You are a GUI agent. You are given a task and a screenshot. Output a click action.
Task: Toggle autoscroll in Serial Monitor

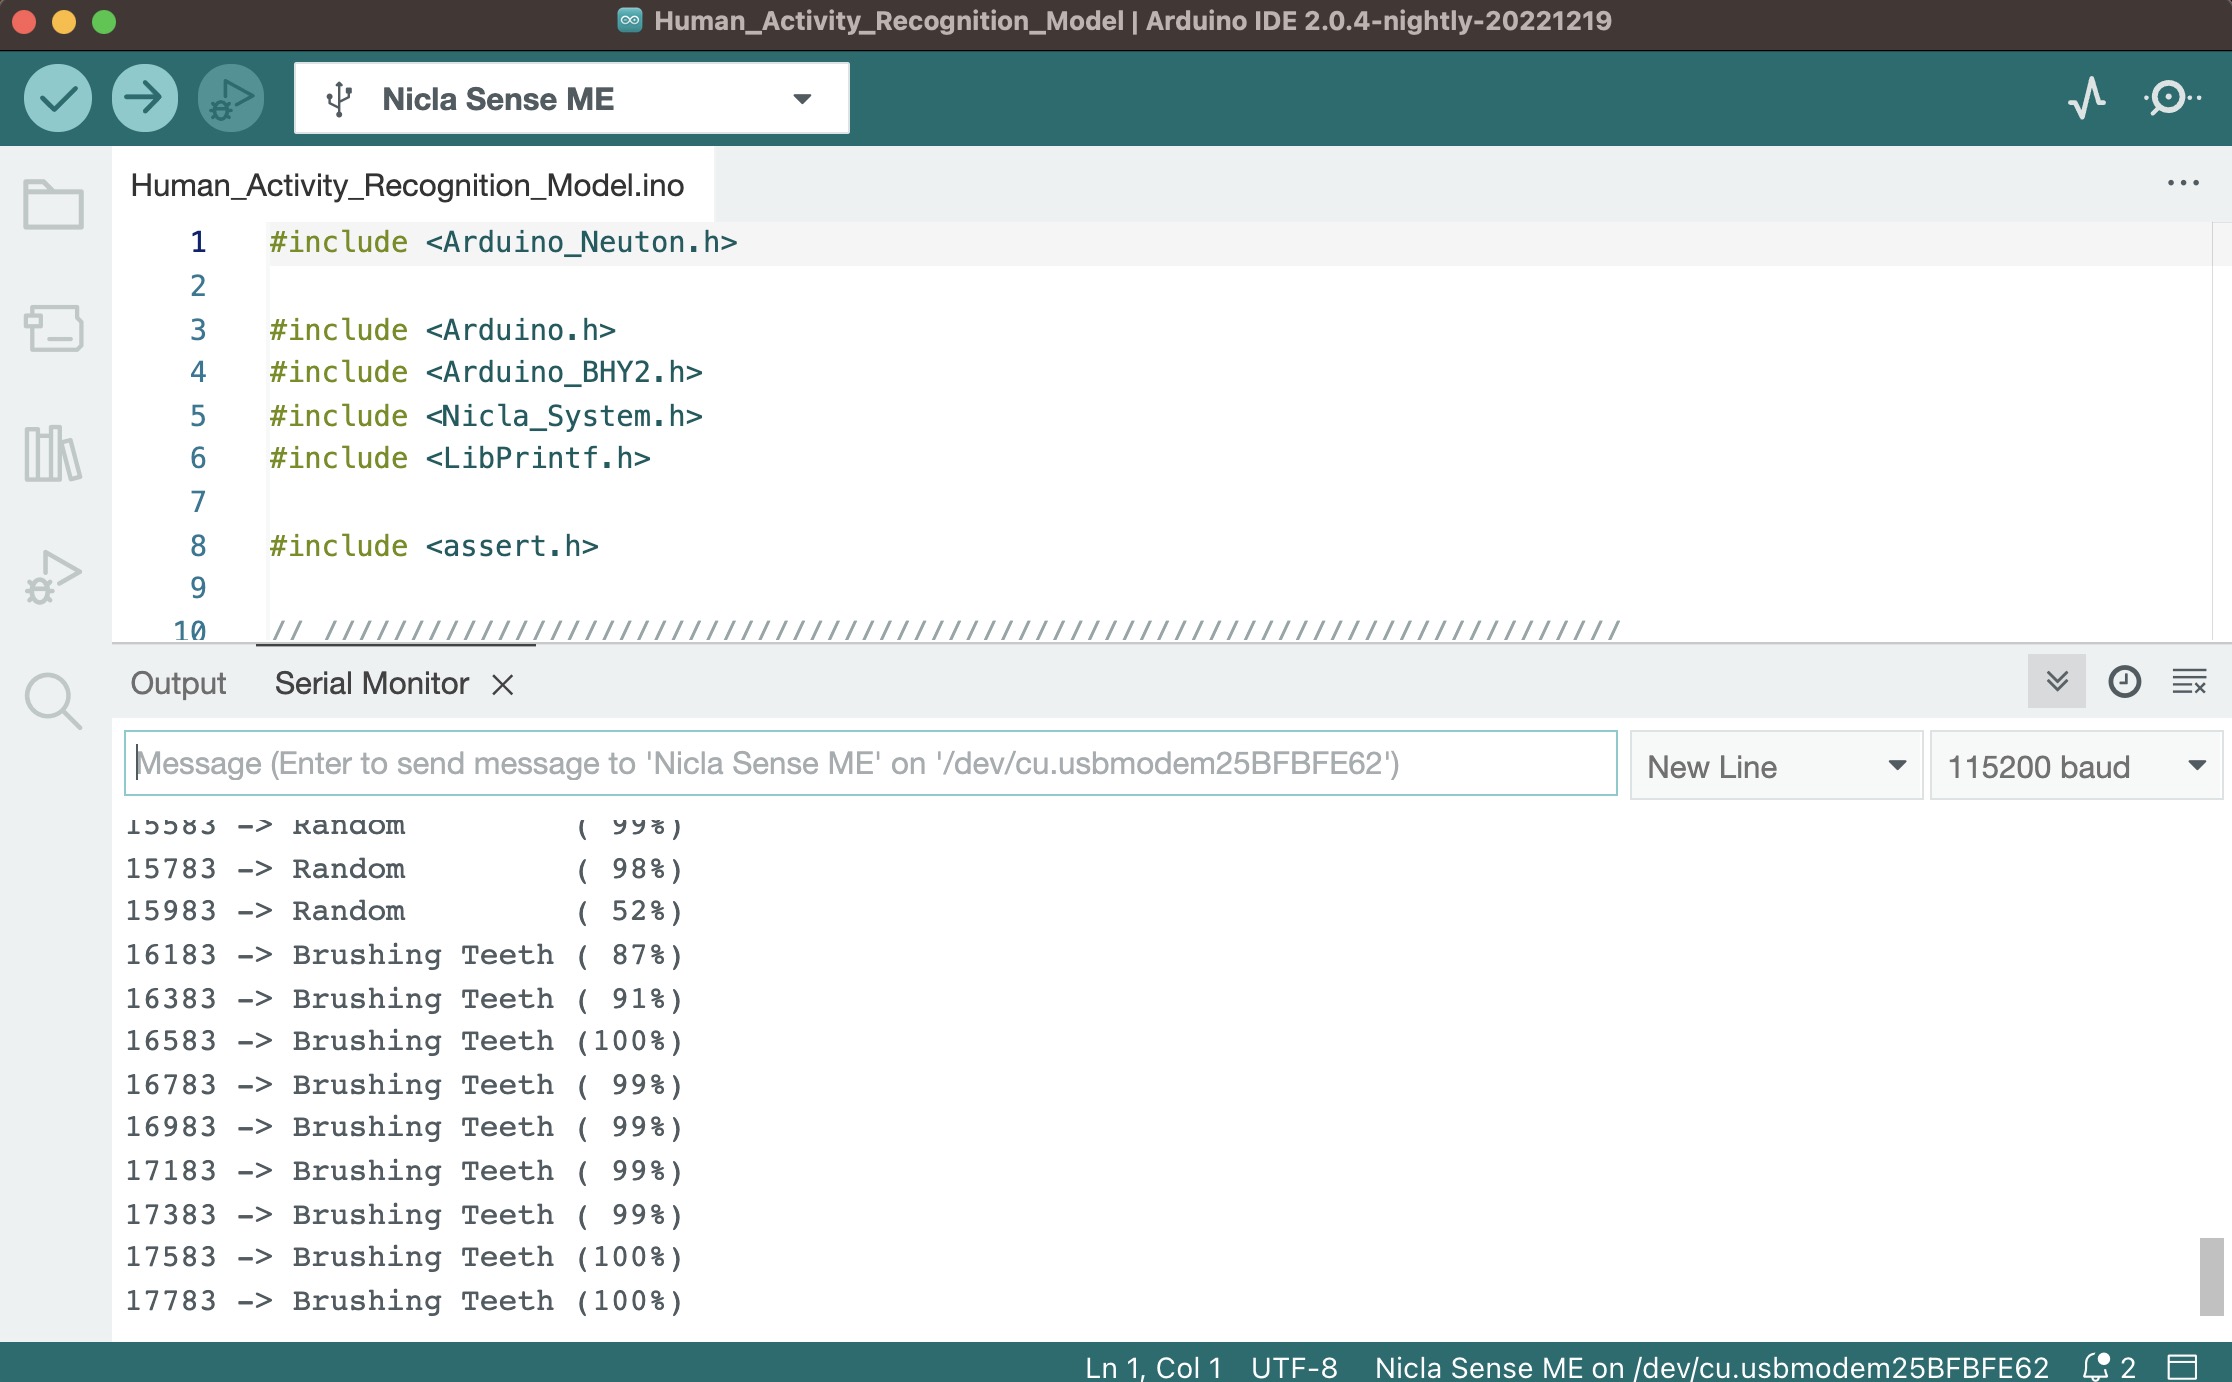[2057, 682]
